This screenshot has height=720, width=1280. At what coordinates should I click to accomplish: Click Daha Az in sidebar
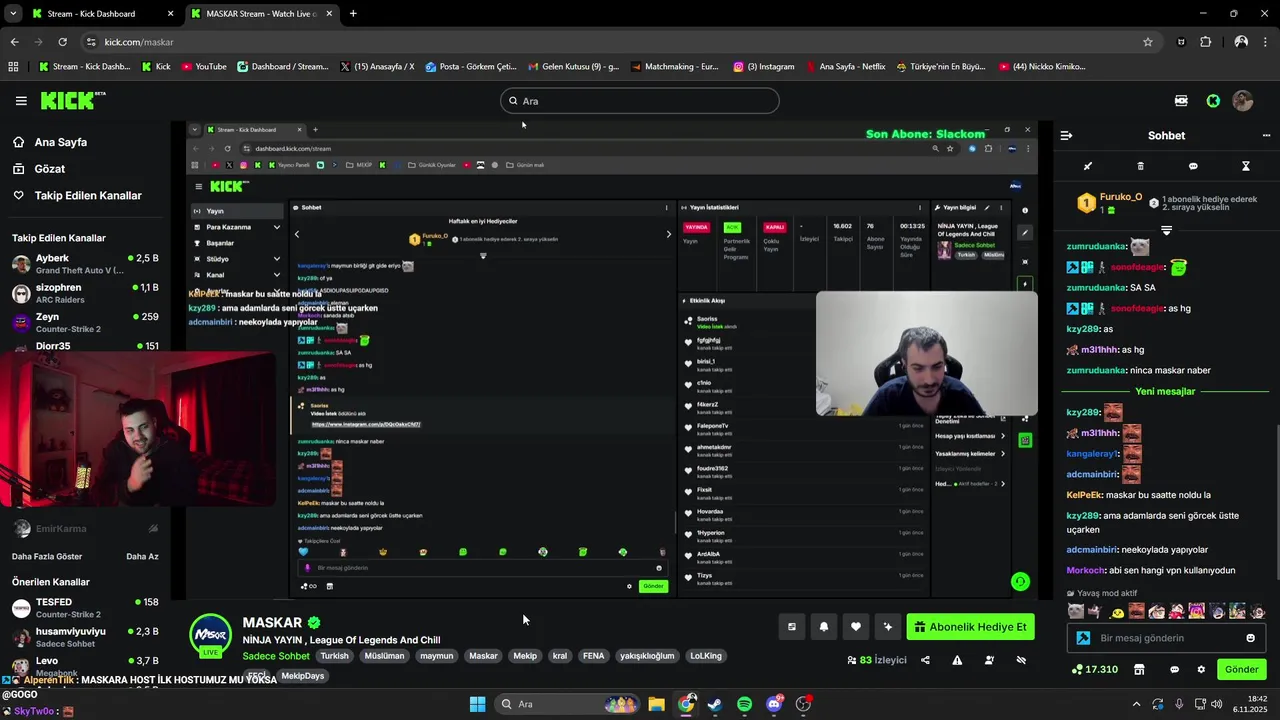[x=142, y=556]
